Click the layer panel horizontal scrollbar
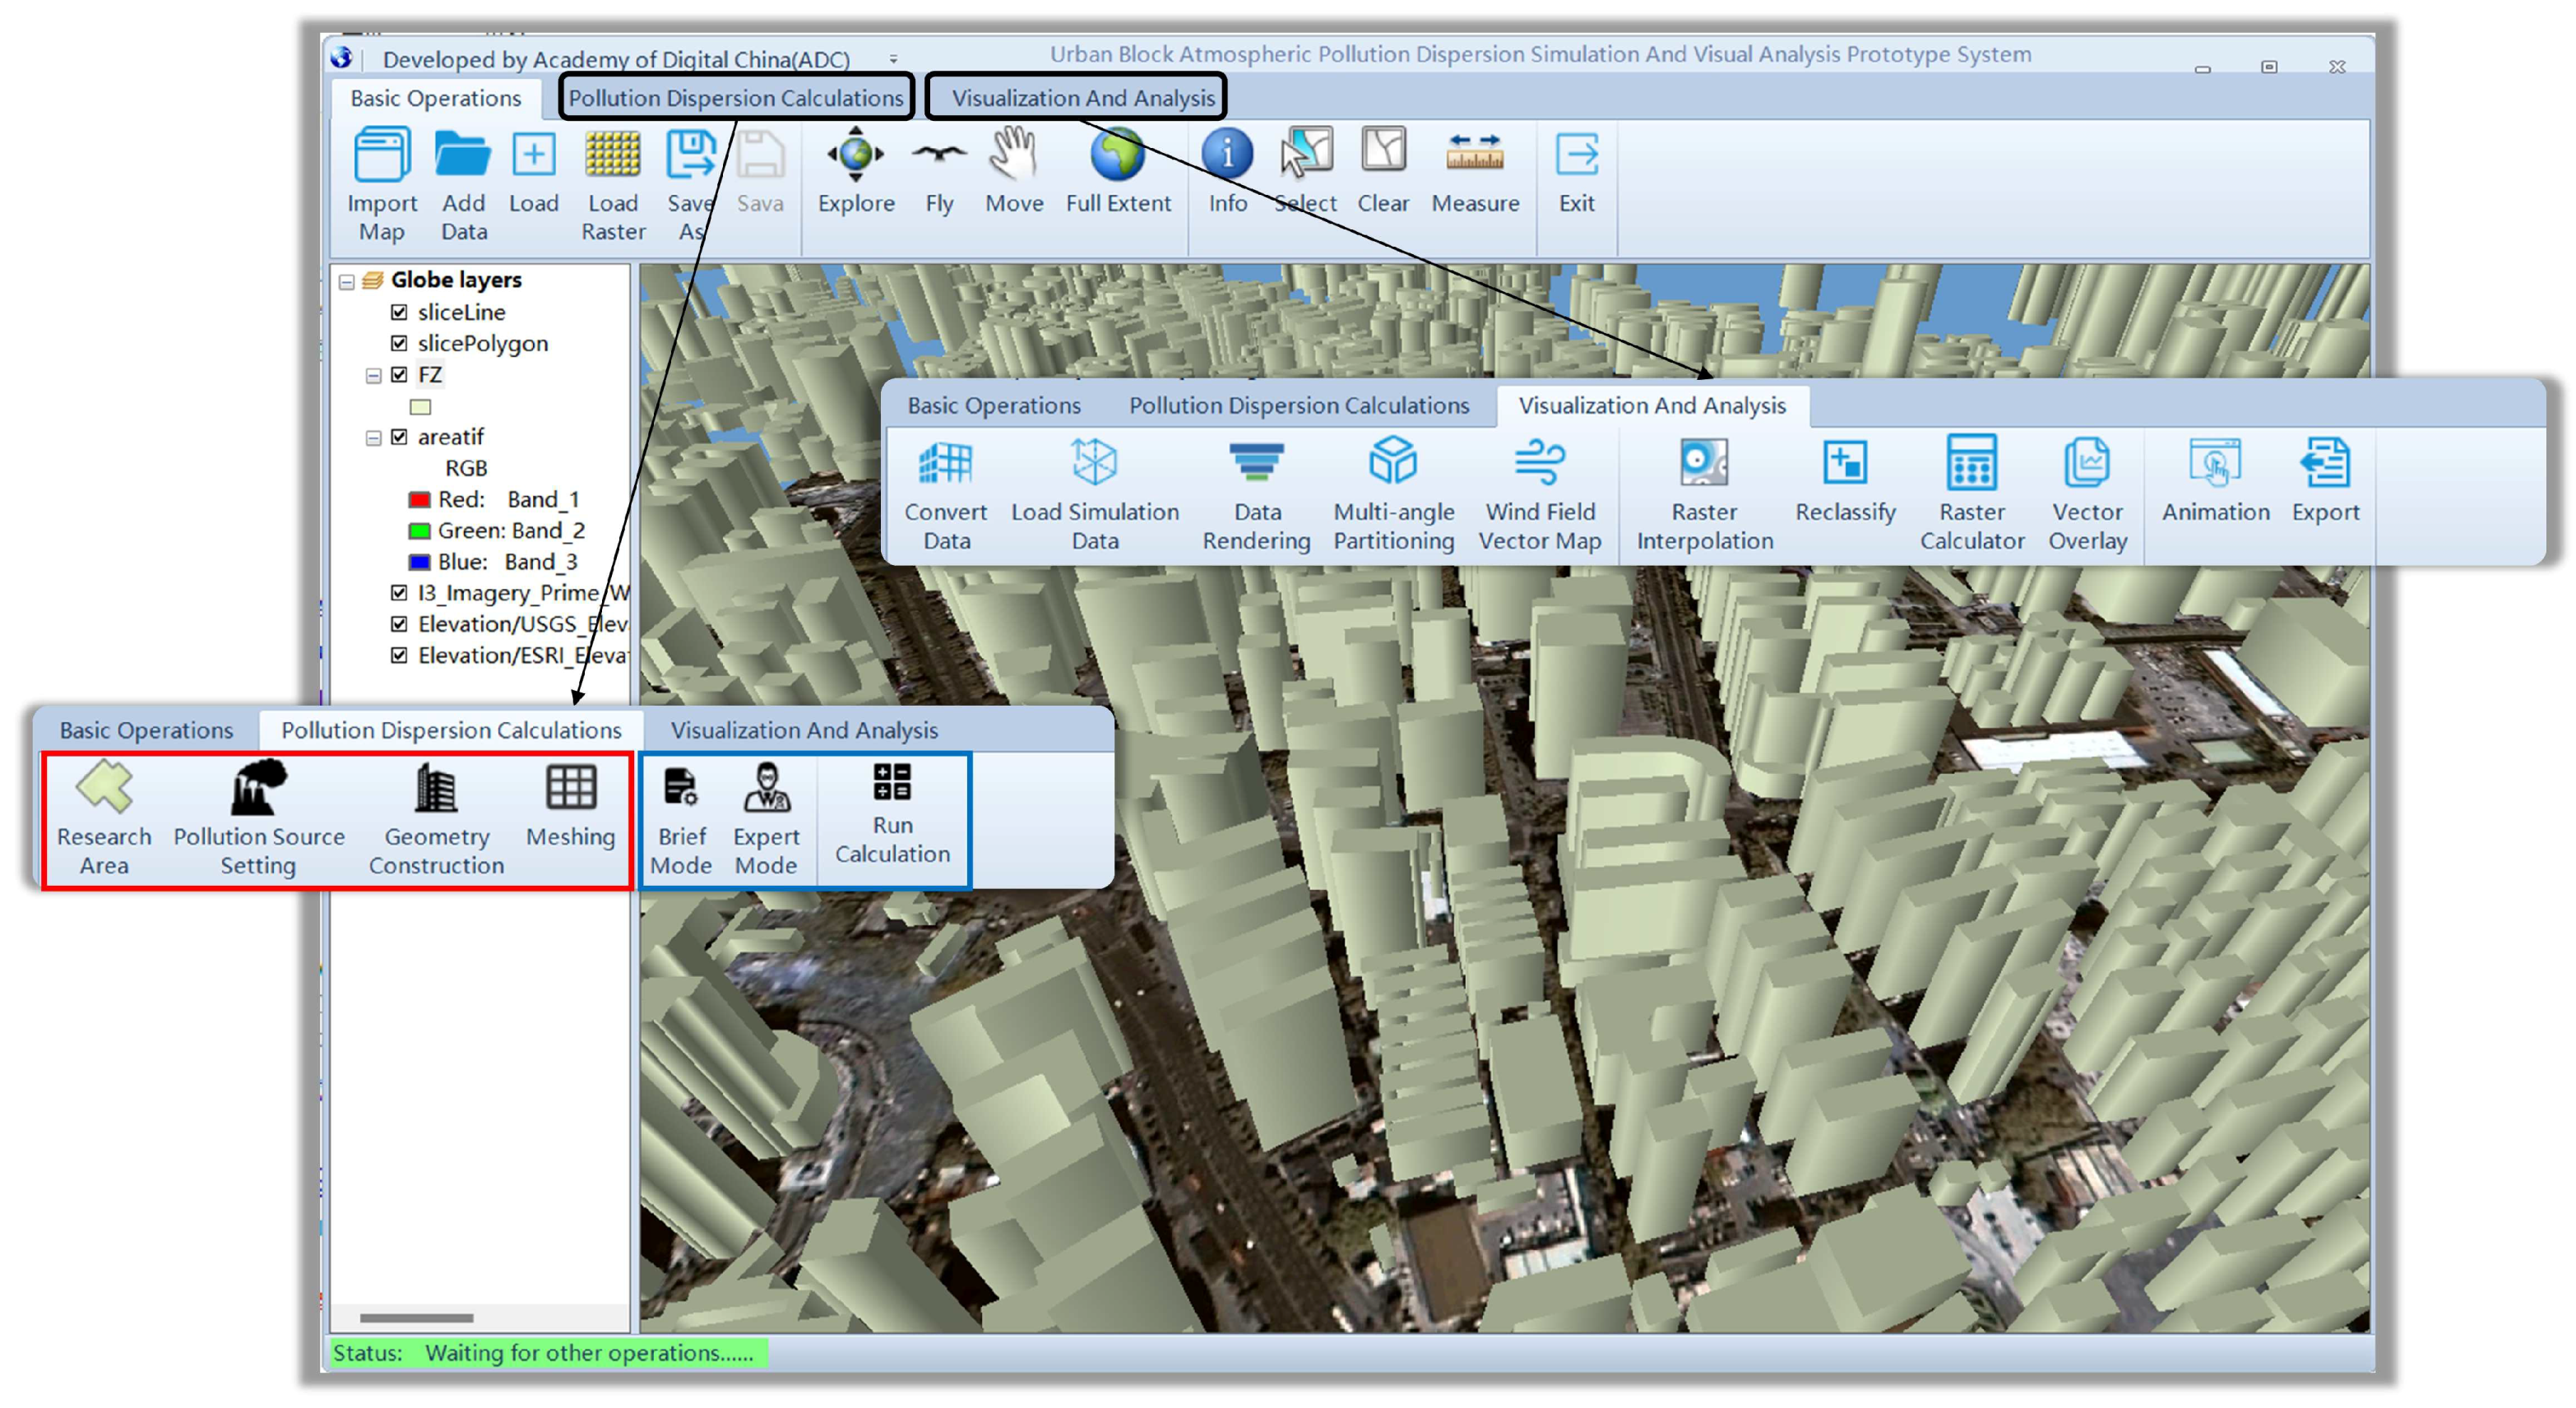Viewport: 2576px width, 1408px height. click(x=416, y=1317)
